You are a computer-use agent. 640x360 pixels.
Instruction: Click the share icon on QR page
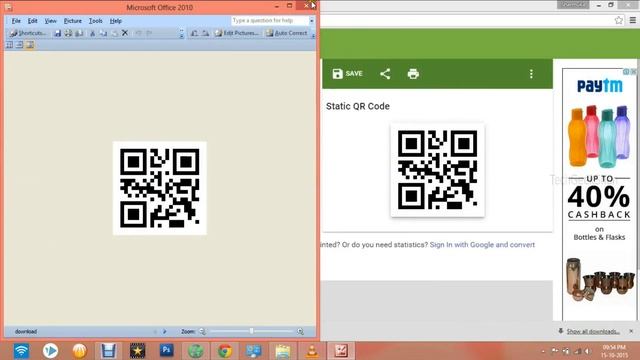click(385, 74)
